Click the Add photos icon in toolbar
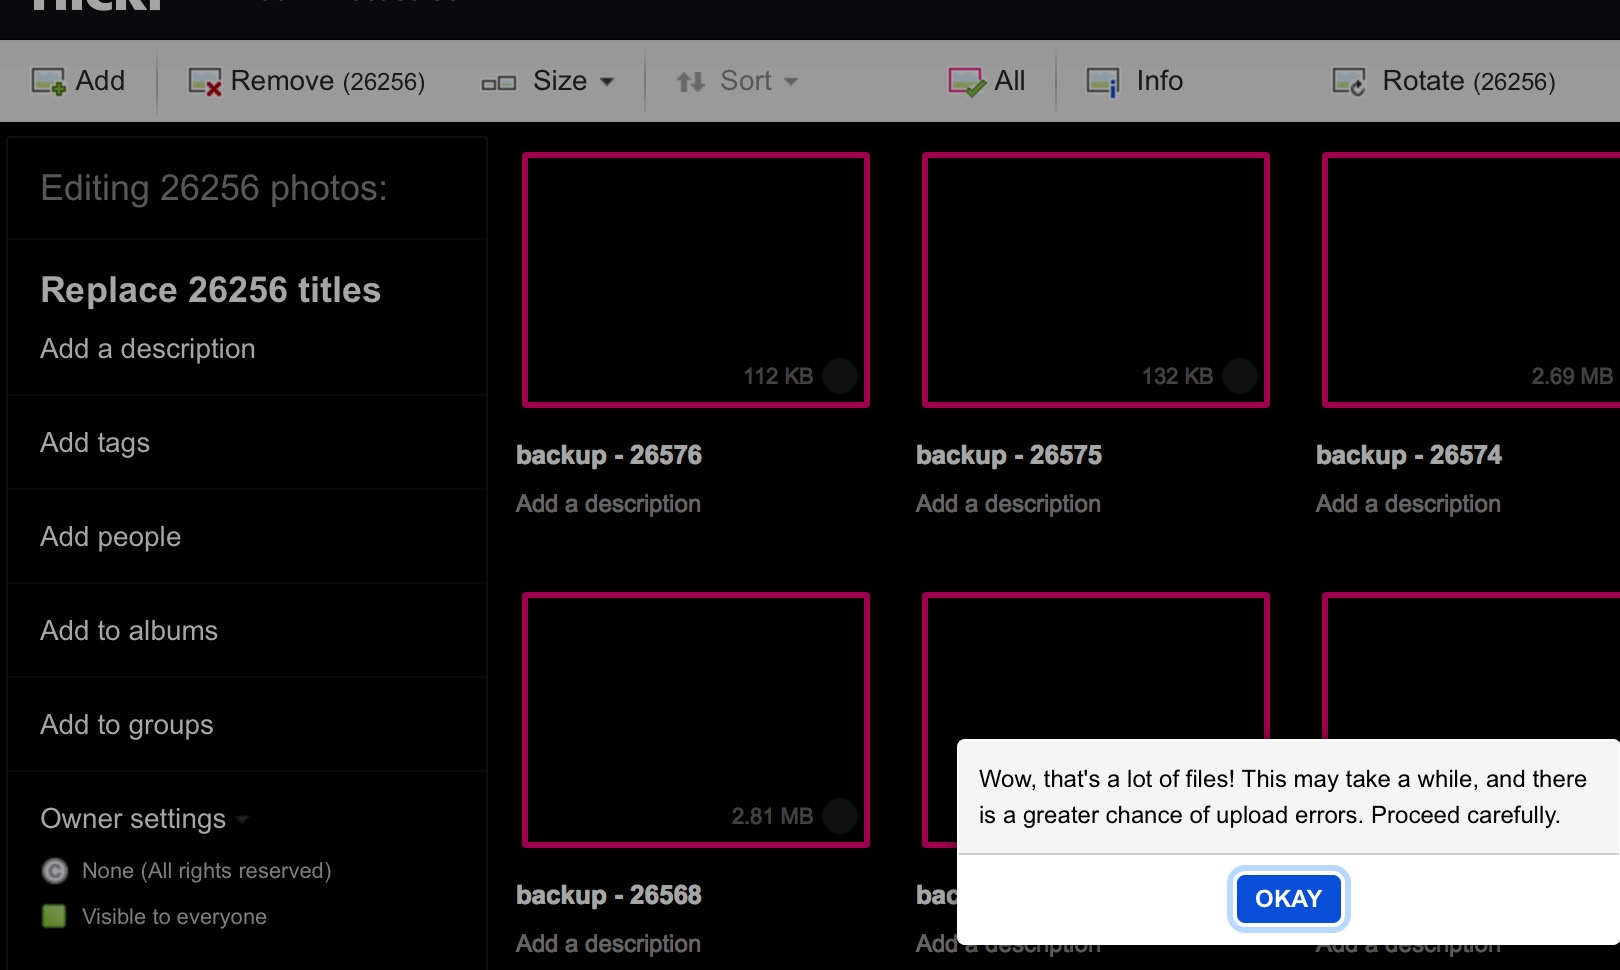The height and width of the screenshot is (970, 1620). (x=48, y=82)
